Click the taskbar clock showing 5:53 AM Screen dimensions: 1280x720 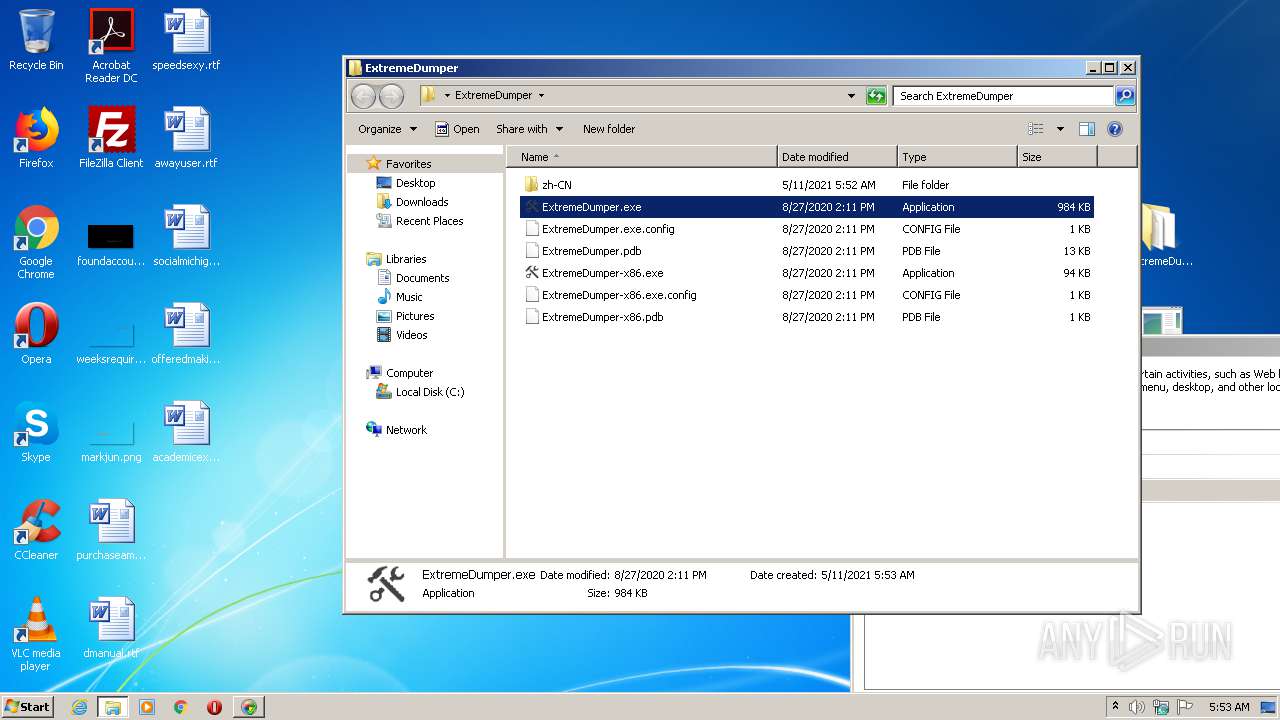tap(1228, 707)
